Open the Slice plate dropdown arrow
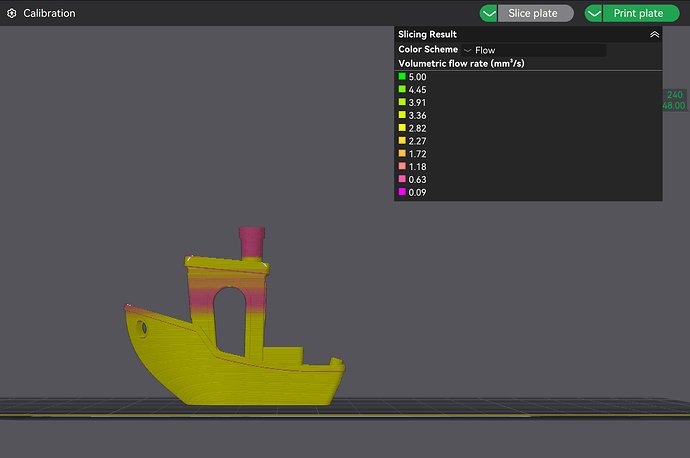This screenshot has height=458, width=690. point(488,13)
